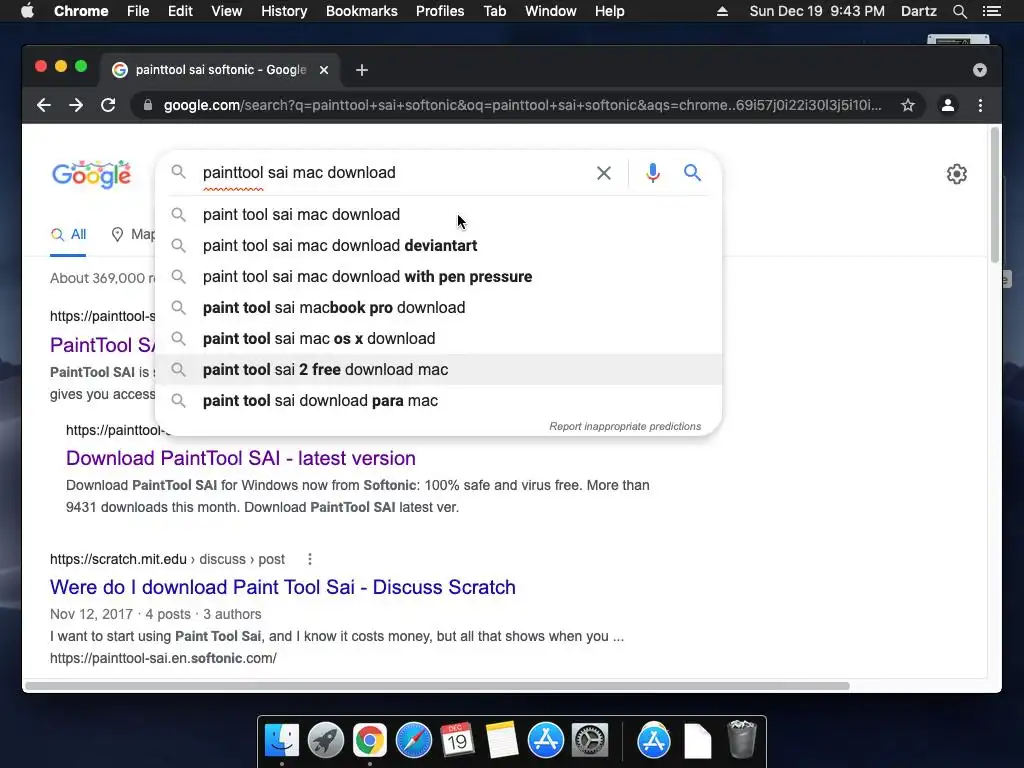This screenshot has width=1024, height=768.
Task: Click the Google holiday logo
Action: pyautogui.click(x=91, y=174)
